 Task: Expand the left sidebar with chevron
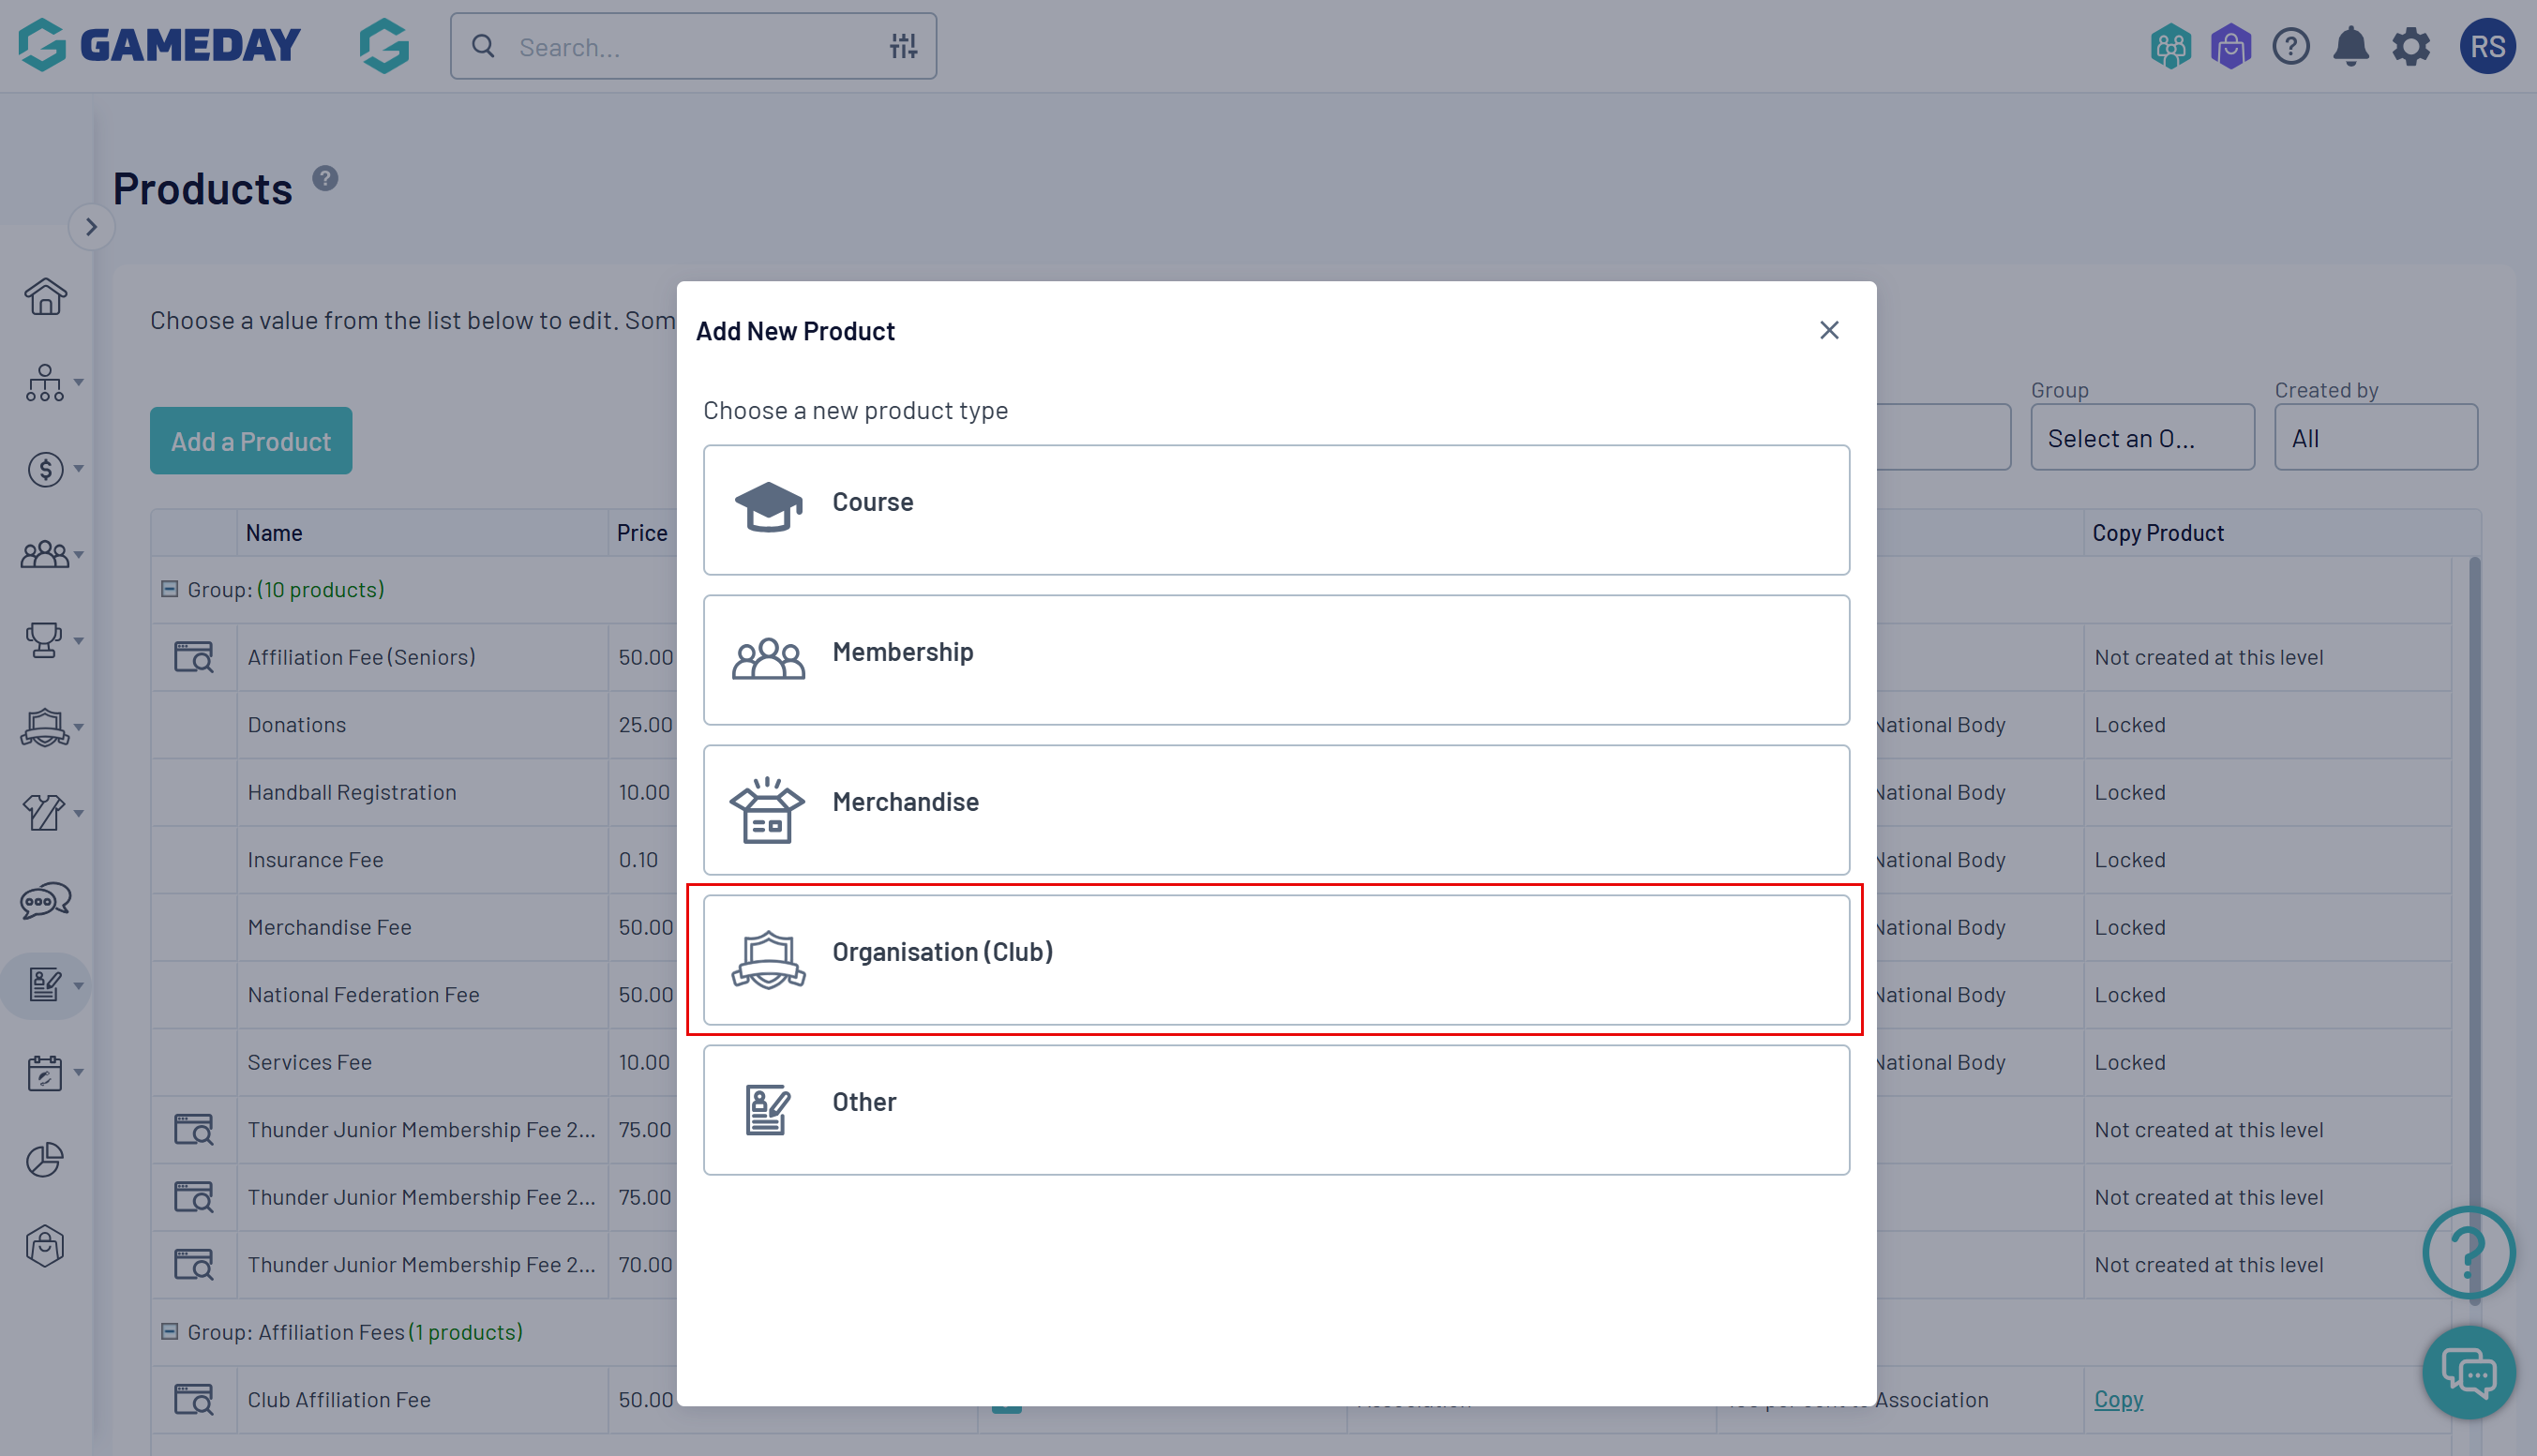pos(91,227)
